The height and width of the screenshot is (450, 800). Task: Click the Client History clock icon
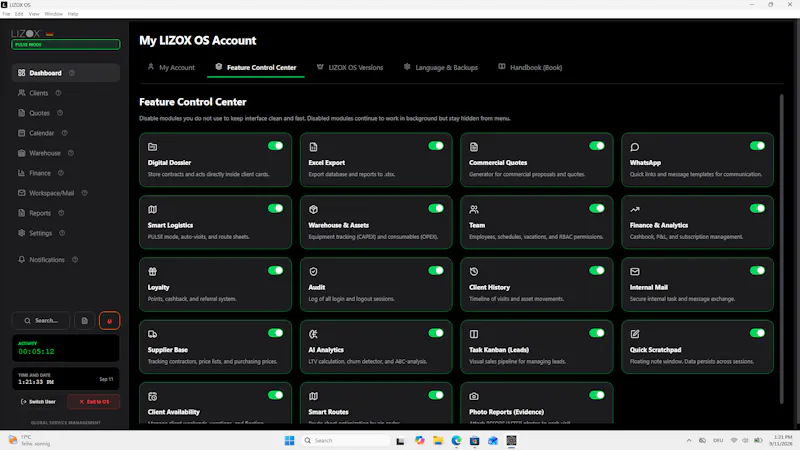coord(474,271)
